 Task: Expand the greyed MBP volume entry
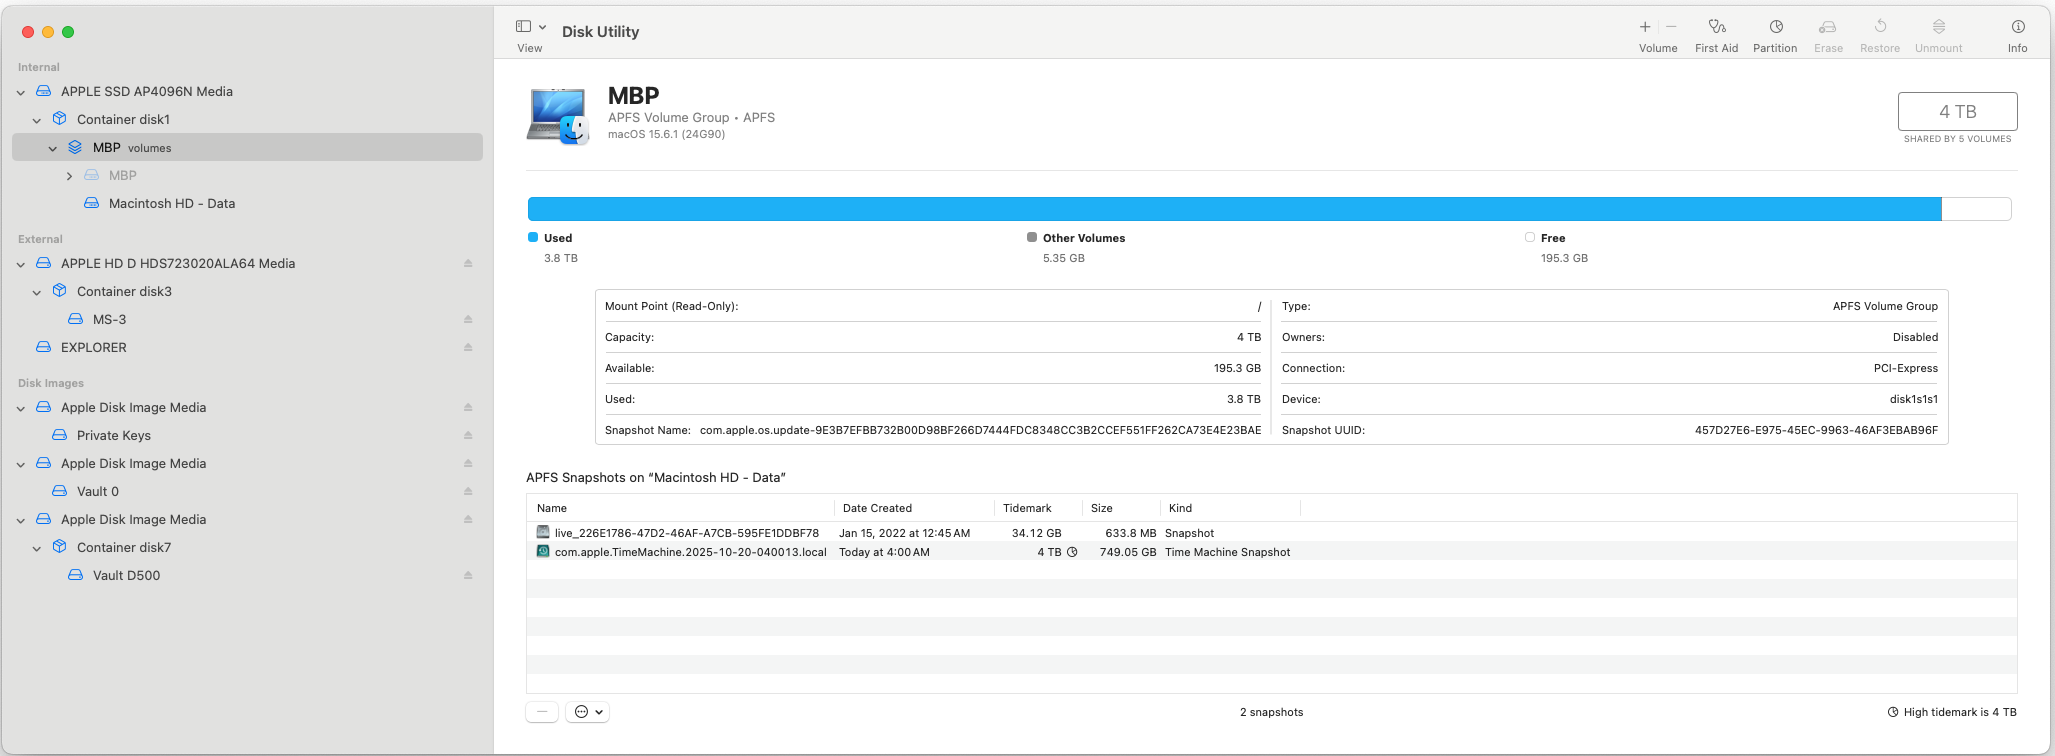tap(69, 176)
